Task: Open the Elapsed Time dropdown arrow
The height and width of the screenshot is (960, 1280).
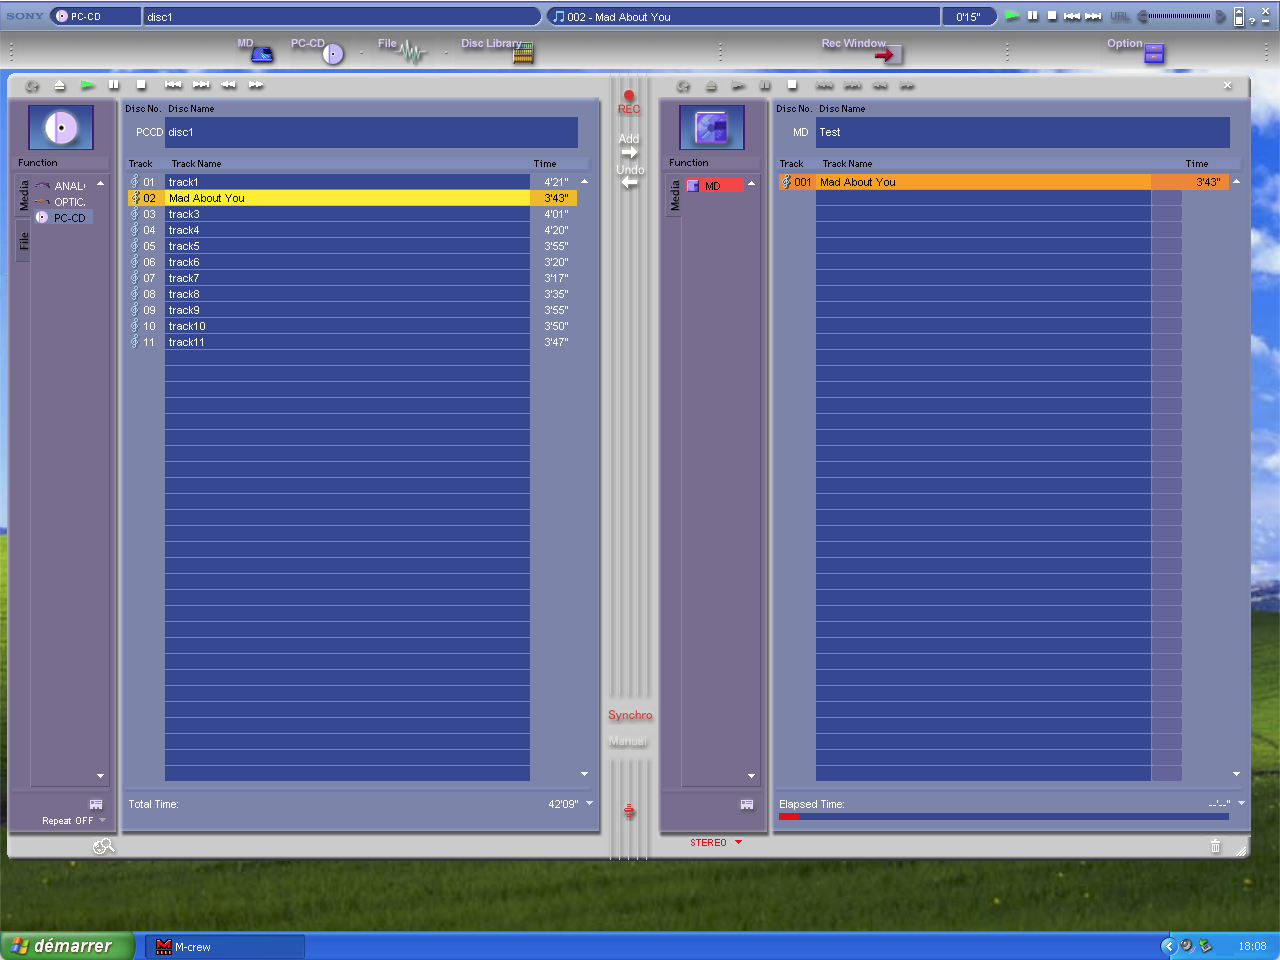Action: coord(1241,803)
